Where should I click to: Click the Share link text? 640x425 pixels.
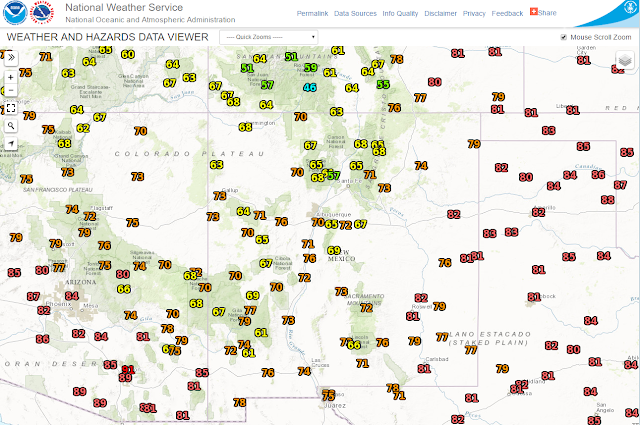pyautogui.click(x=547, y=13)
